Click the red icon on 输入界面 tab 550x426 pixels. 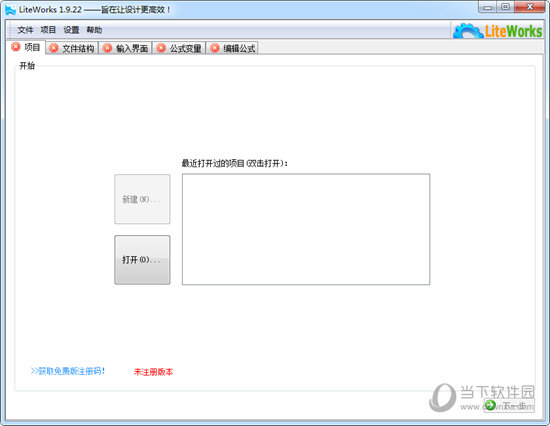pyautogui.click(x=107, y=48)
